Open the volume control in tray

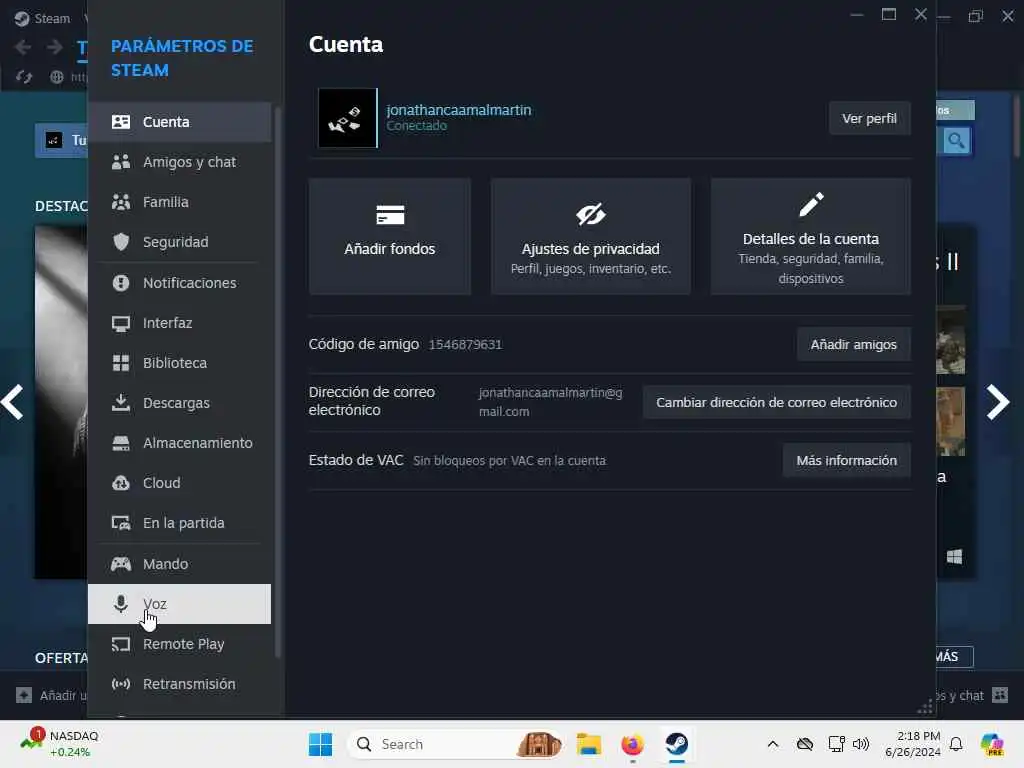coord(861,744)
